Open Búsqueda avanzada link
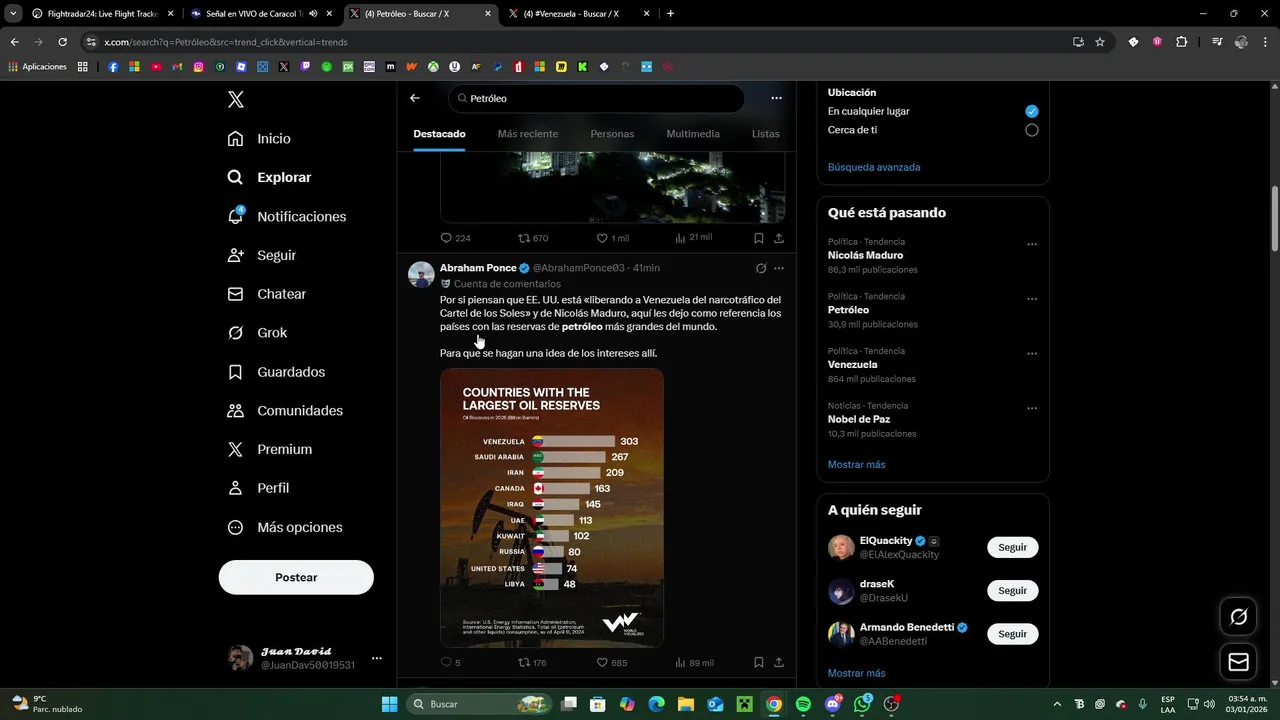Screen dimensions: 1280x720 point(874,167)
